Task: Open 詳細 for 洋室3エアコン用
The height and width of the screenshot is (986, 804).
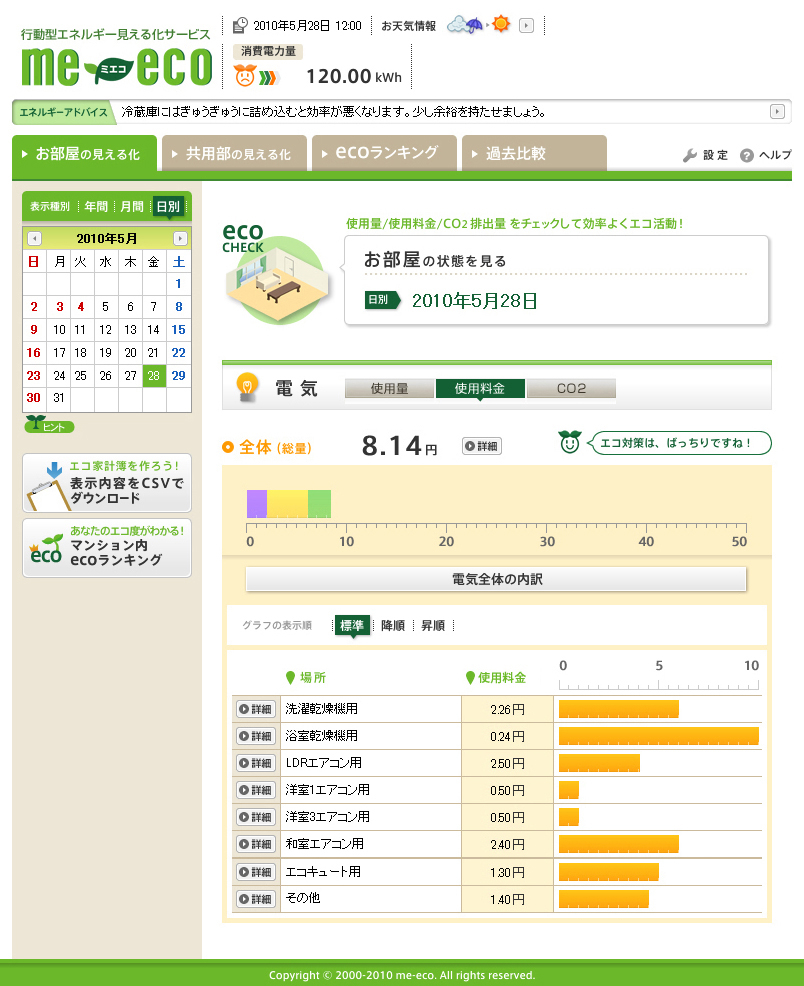Action: click(255, 817)
